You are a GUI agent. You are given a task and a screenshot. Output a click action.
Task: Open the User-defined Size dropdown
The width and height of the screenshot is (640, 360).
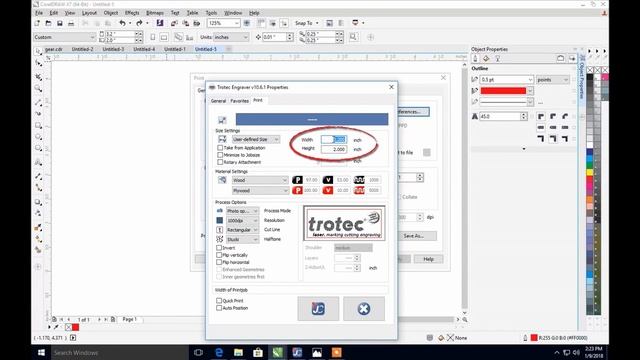click(x=256, y=139)
